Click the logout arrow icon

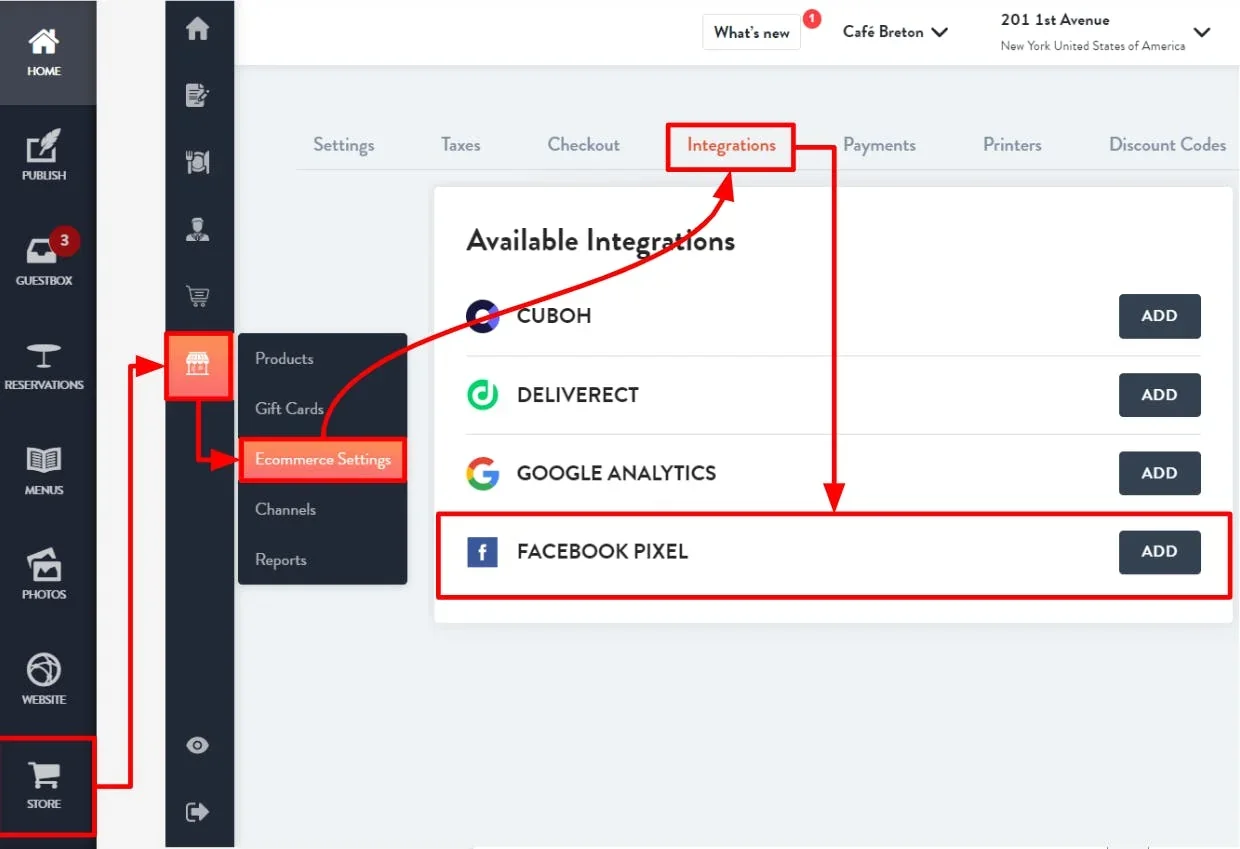198,811
